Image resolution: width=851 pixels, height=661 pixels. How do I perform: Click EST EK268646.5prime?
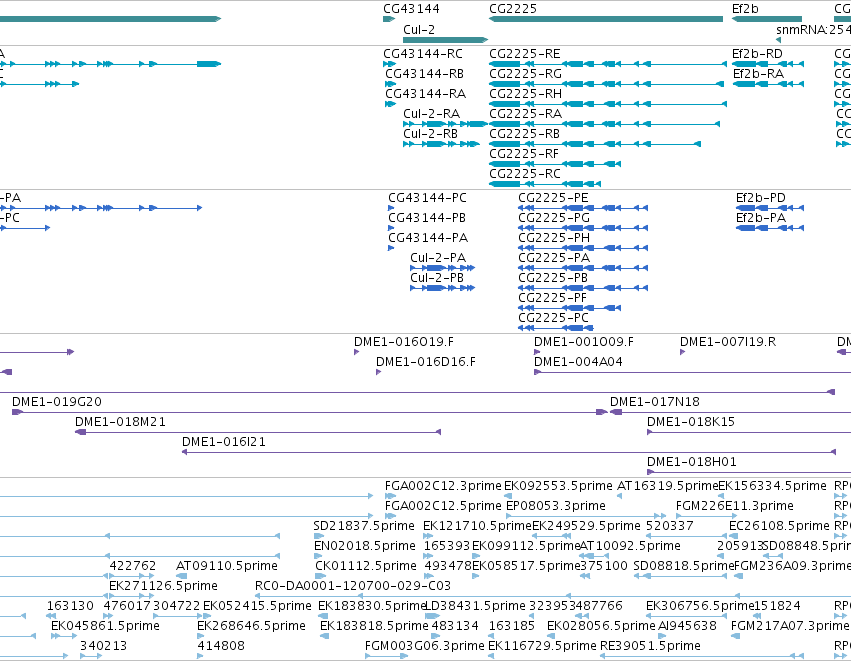pyautogui.click(x=251, y=627)
